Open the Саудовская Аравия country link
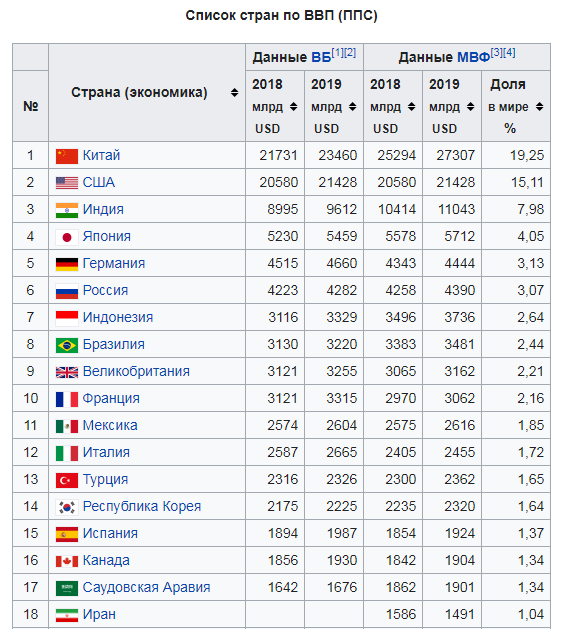This screenshot has width=567, height=629. [146, 587]
